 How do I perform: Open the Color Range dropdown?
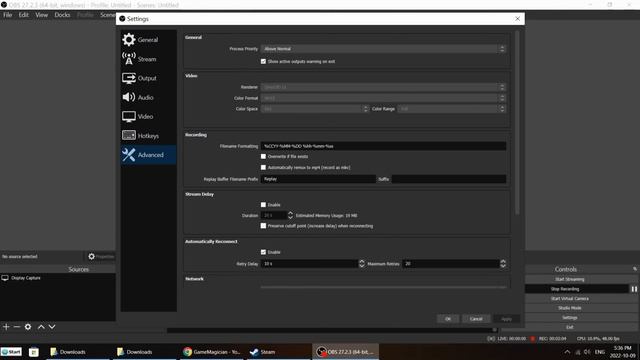coord(452,109)
